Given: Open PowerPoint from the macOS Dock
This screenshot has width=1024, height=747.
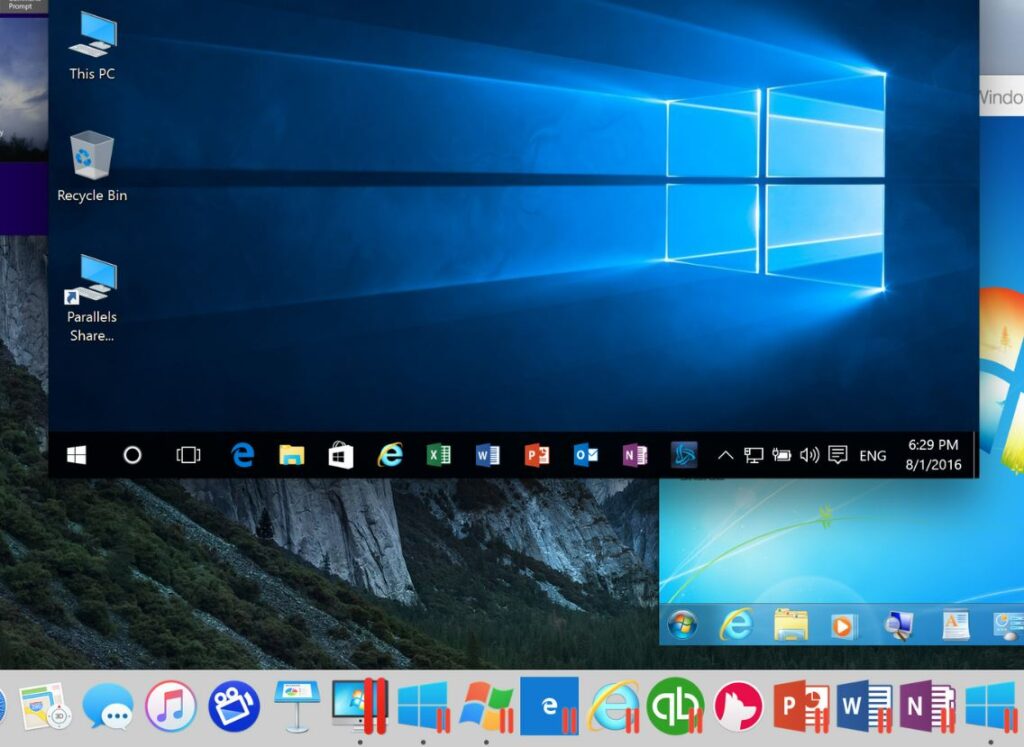Looking at the screenshot, I should pos(801,707).
